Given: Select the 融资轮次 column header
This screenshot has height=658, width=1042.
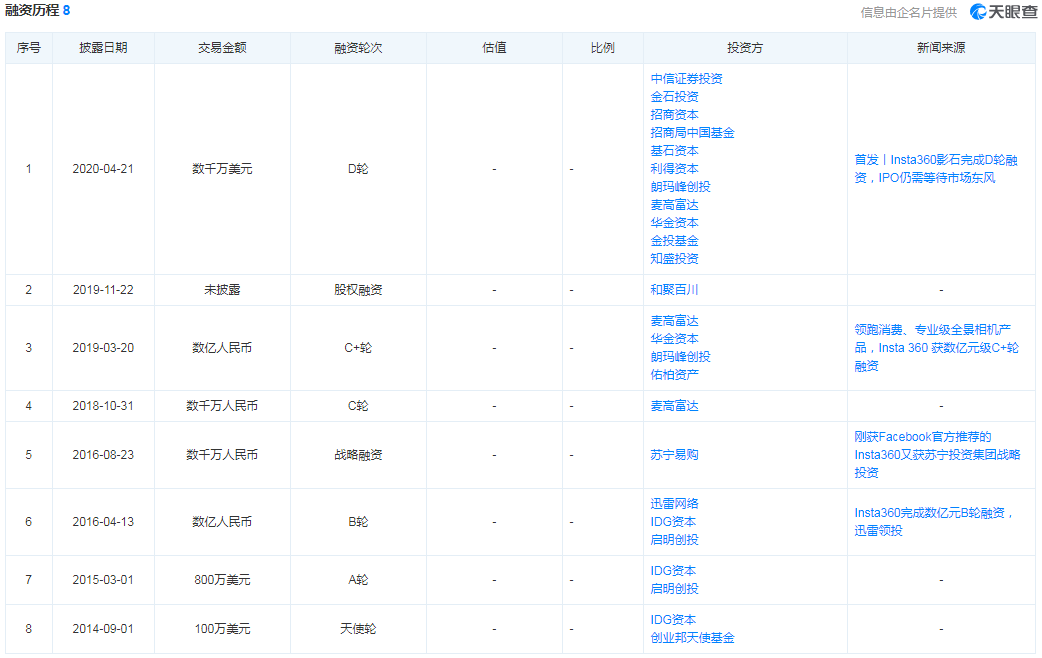Looking at the screenshot, I should coord(358,48).
